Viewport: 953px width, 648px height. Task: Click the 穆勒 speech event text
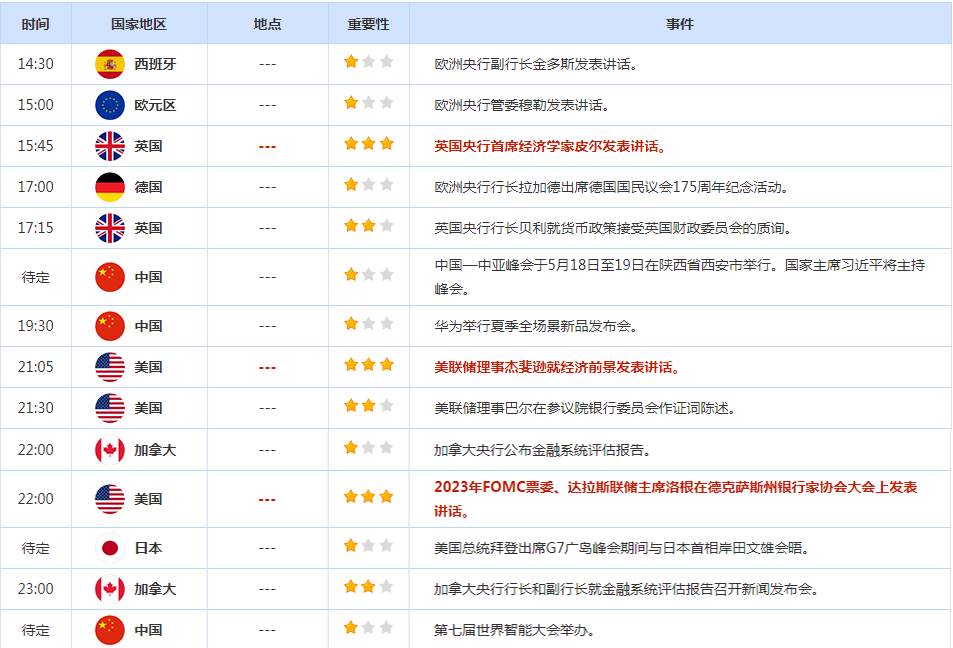pos(522,106)
